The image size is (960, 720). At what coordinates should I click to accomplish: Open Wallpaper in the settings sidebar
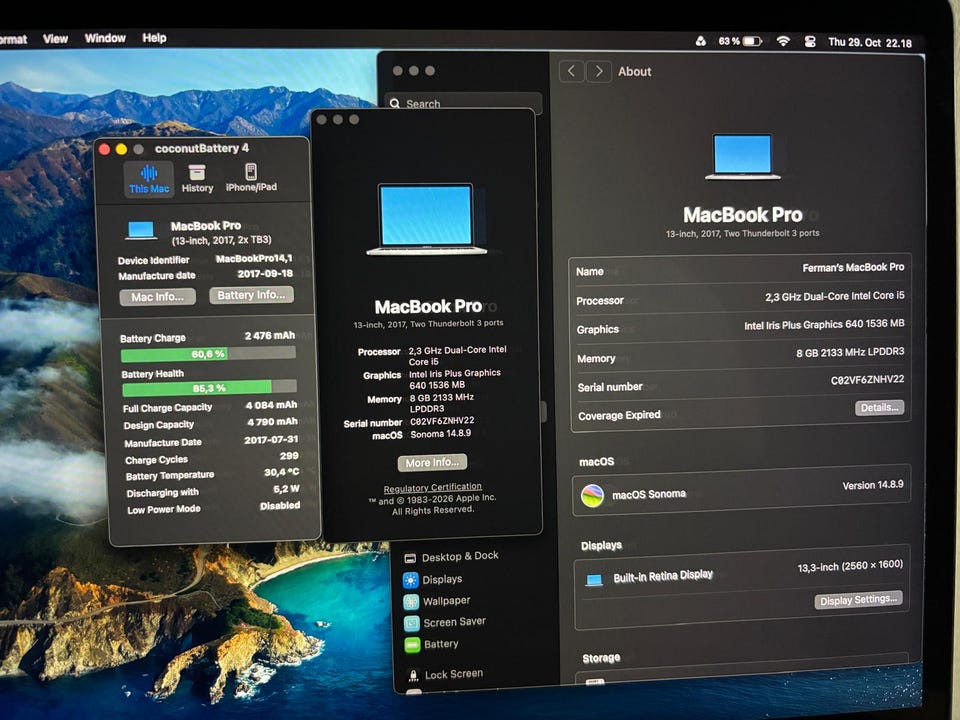point(437,601)
